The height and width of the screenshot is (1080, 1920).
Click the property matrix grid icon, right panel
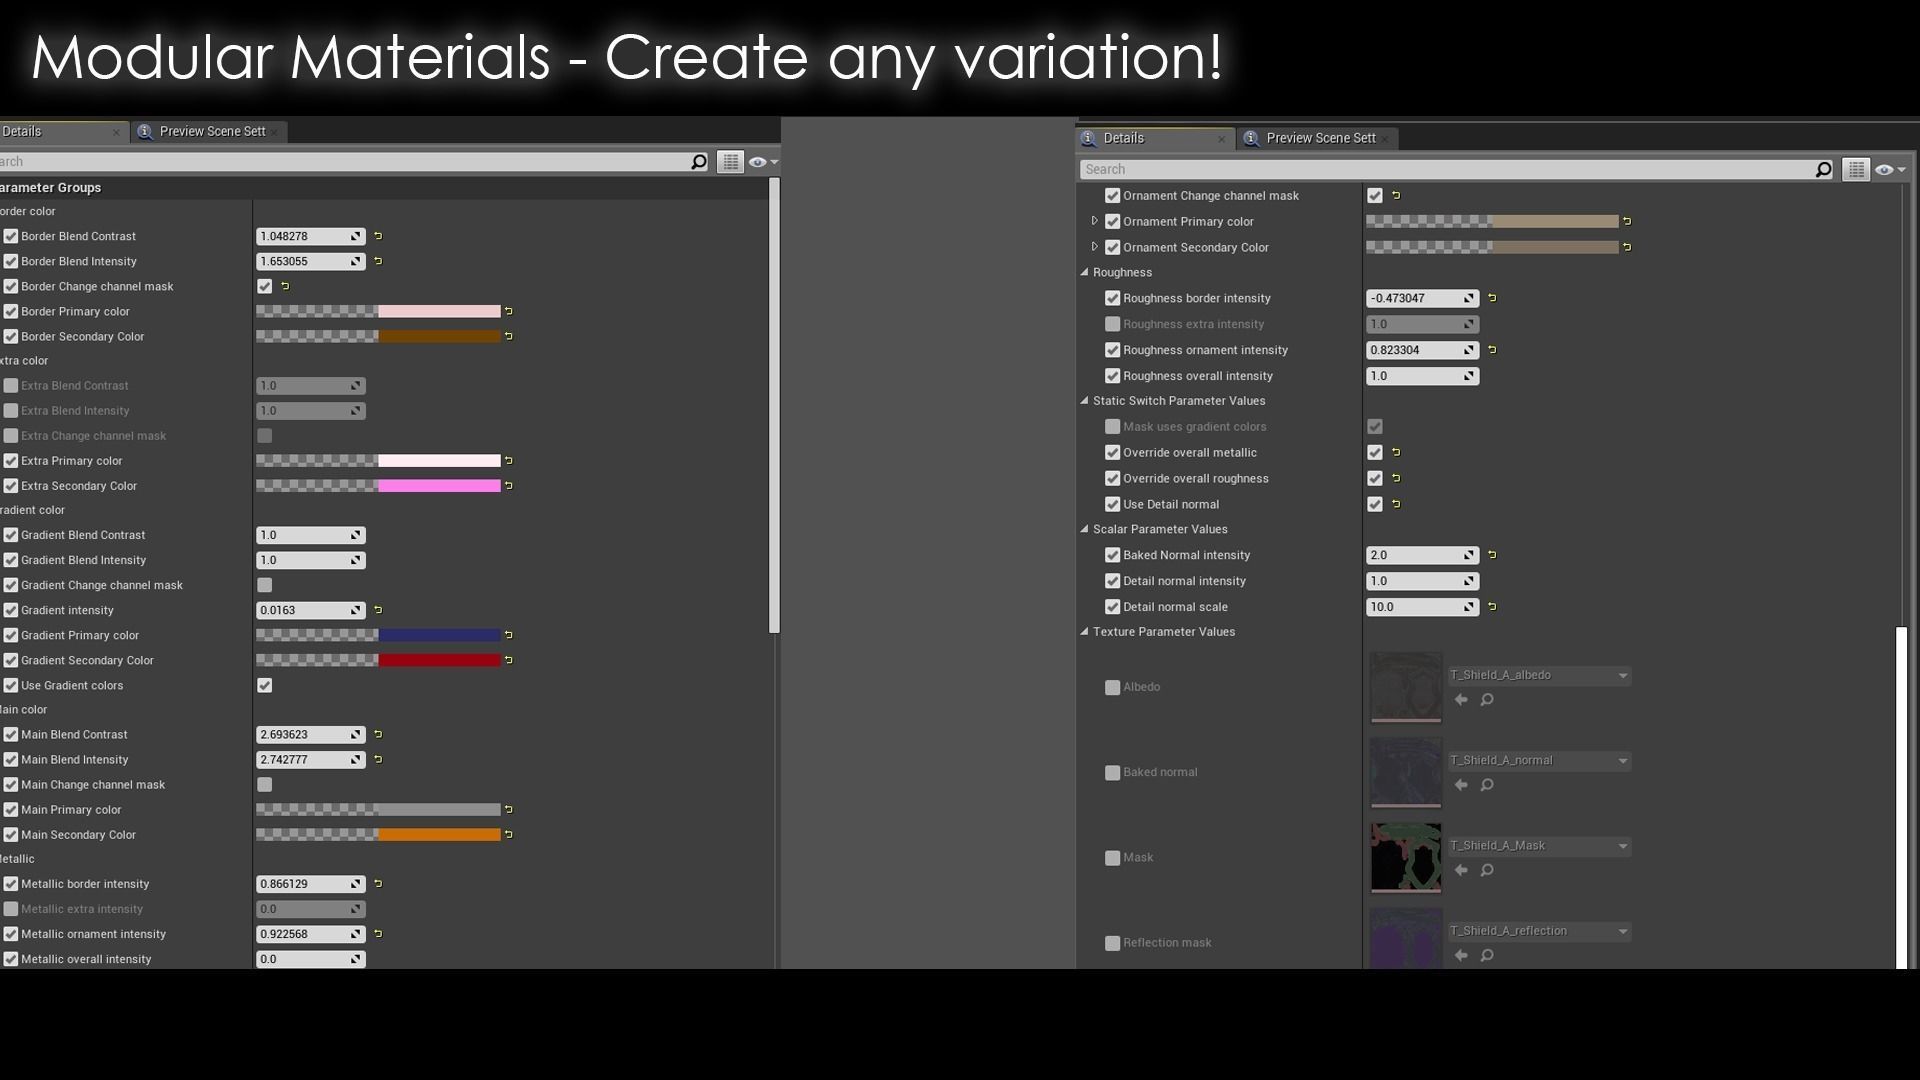click(1856, 170)
